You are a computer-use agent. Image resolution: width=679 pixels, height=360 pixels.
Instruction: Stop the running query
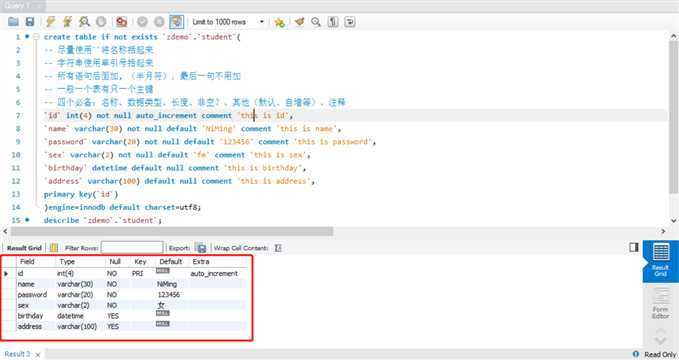(101, 22)
